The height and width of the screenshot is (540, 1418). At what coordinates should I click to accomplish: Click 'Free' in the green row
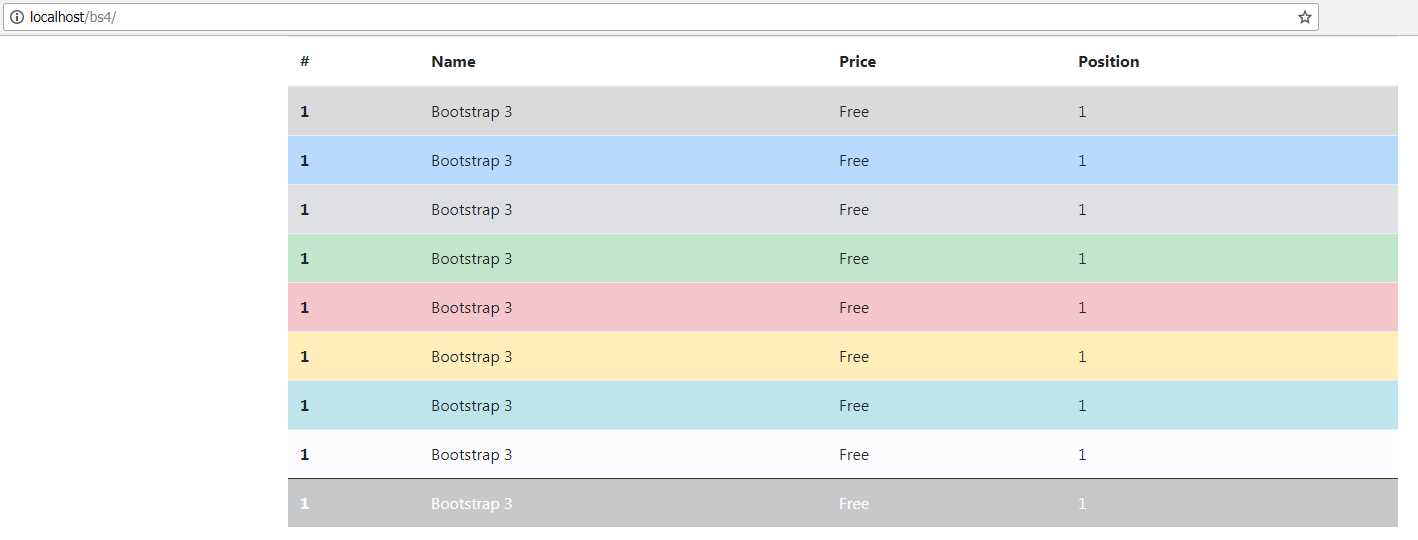point(854,259)
